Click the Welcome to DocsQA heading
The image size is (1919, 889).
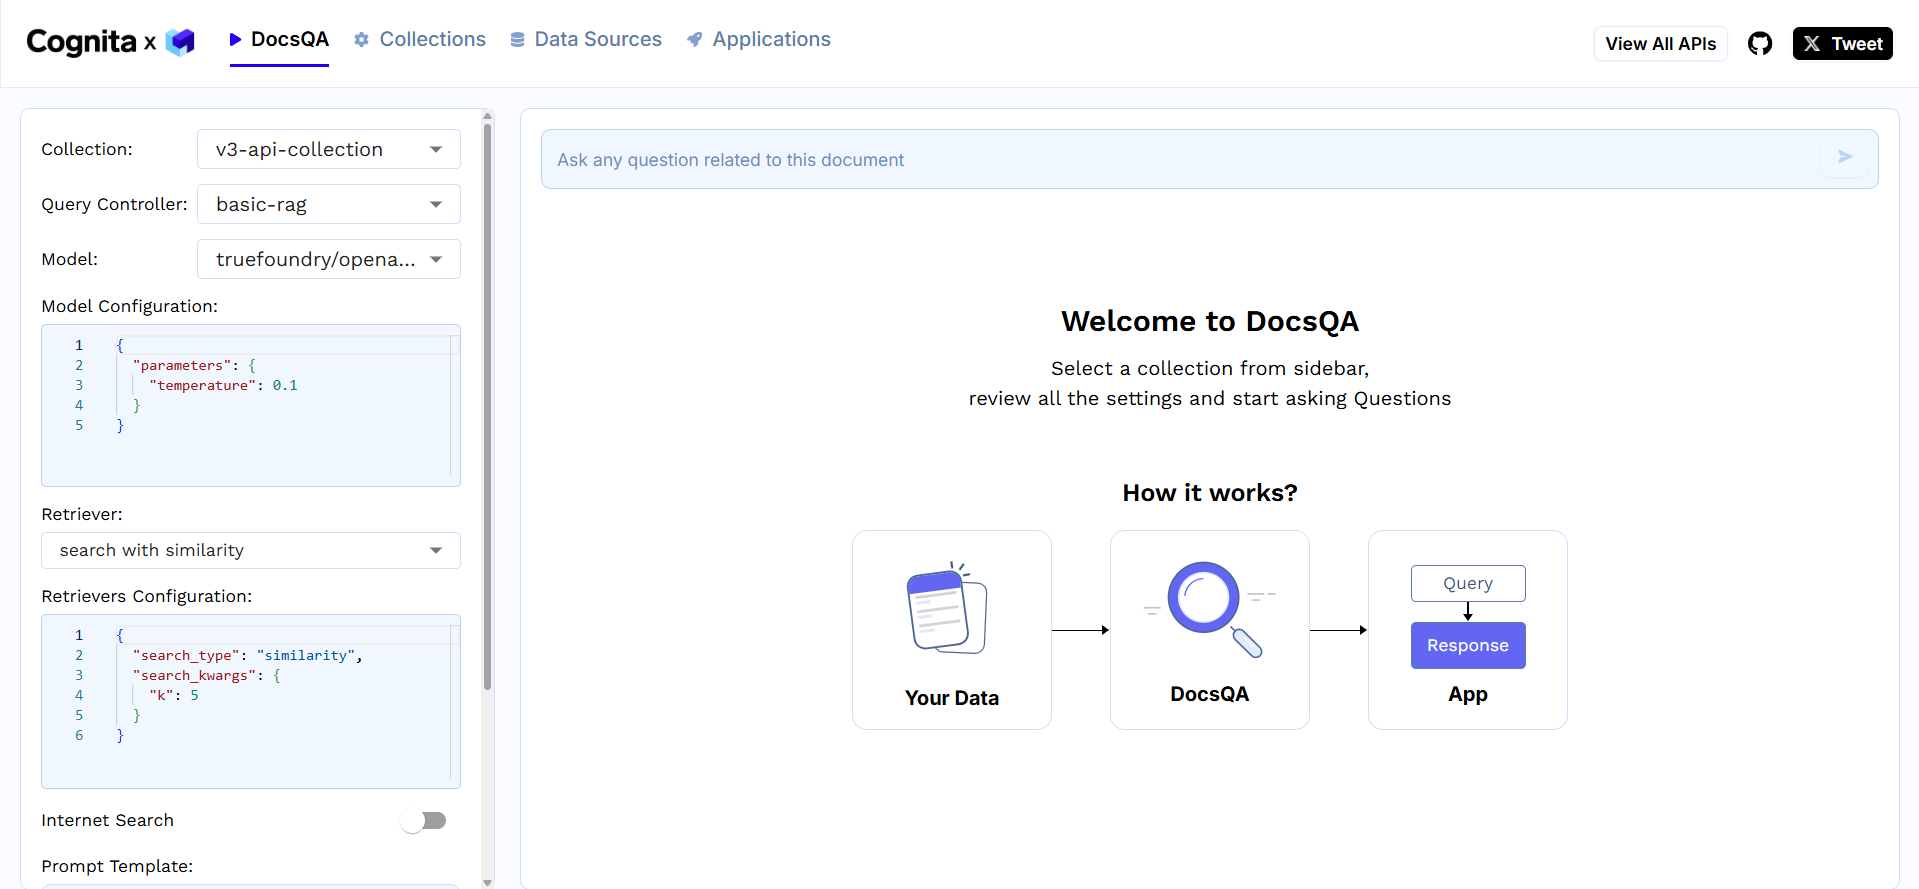point(1210,321)
